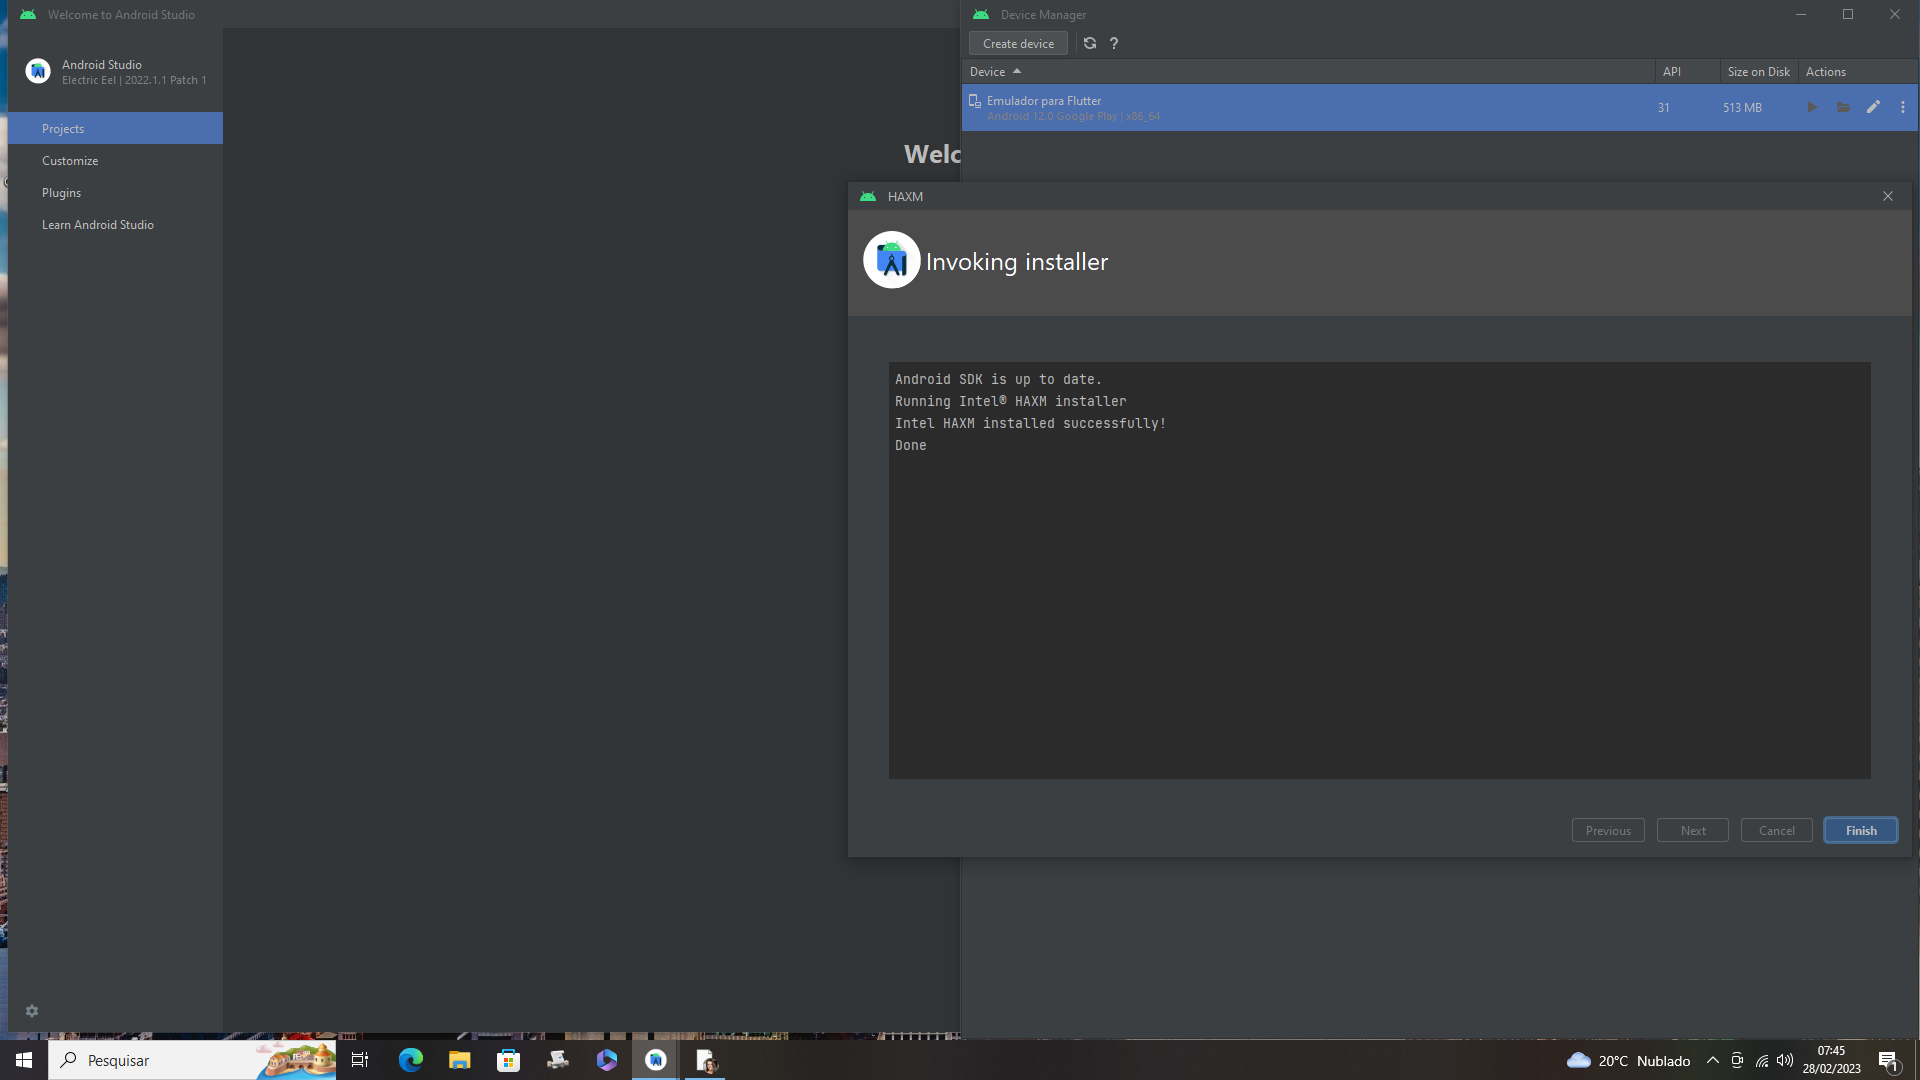This screenshot has width=1920, height=1080.
Task: Sort by API column header
Action: click(1687, 72)
